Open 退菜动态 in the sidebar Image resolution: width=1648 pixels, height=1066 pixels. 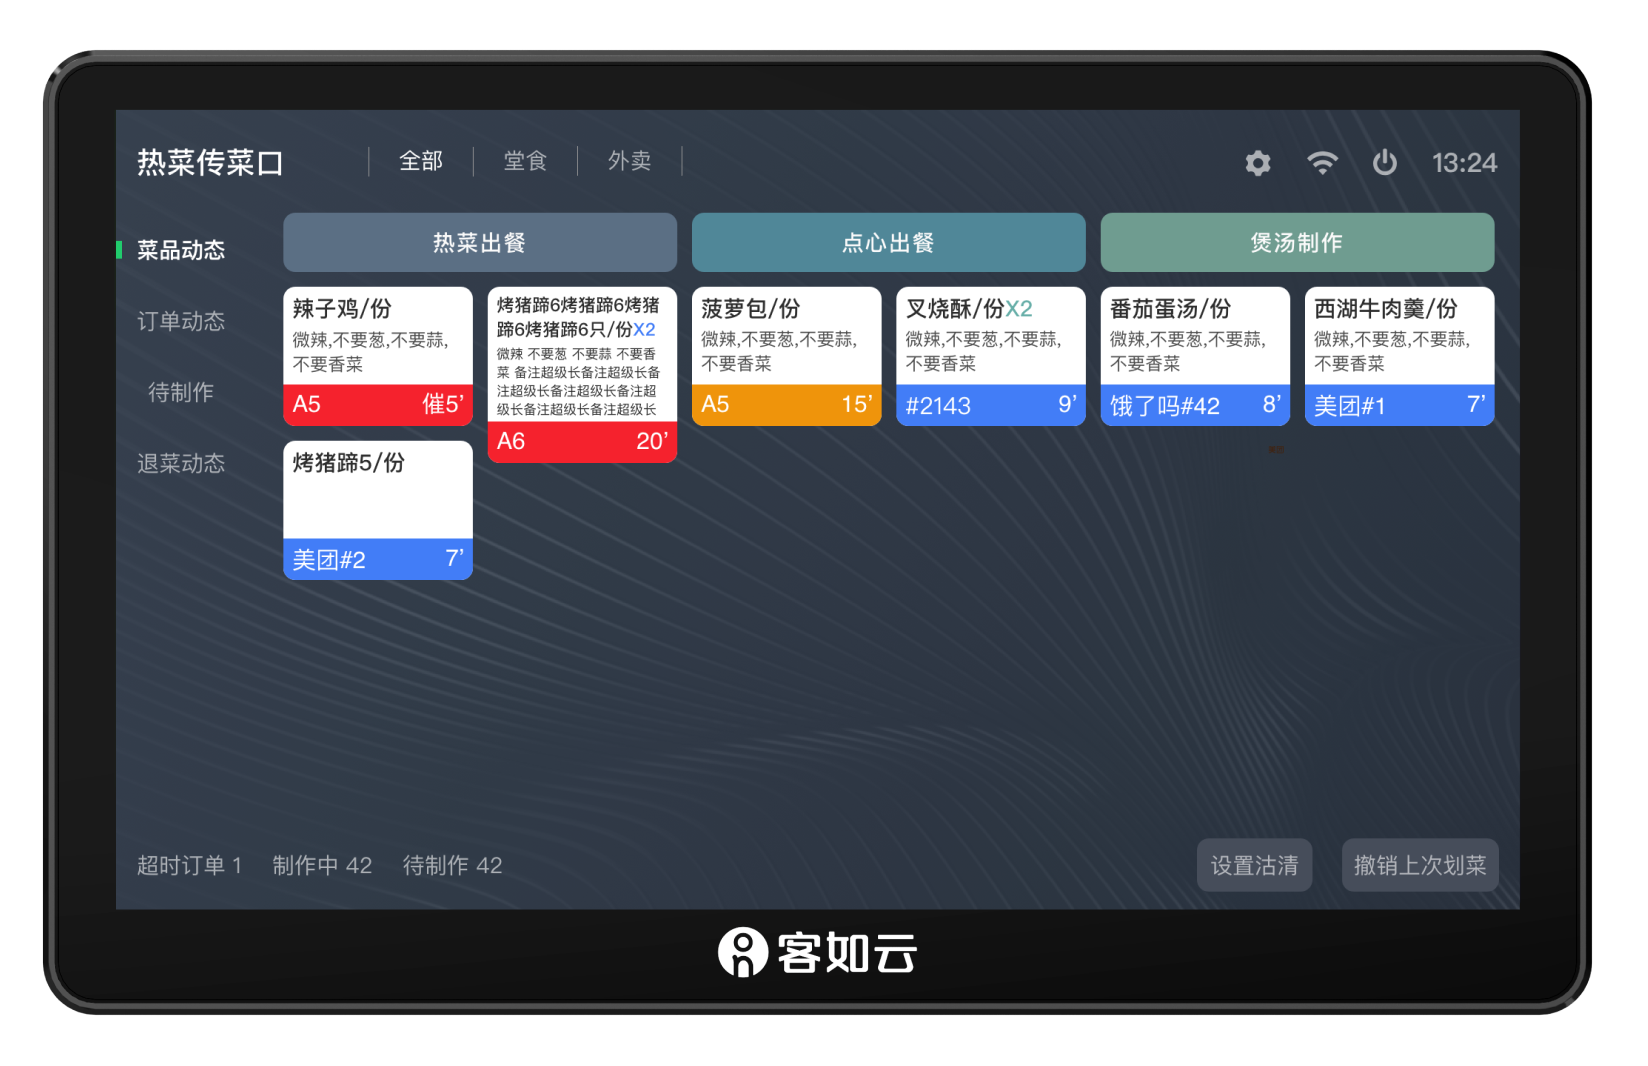(181, 463)
